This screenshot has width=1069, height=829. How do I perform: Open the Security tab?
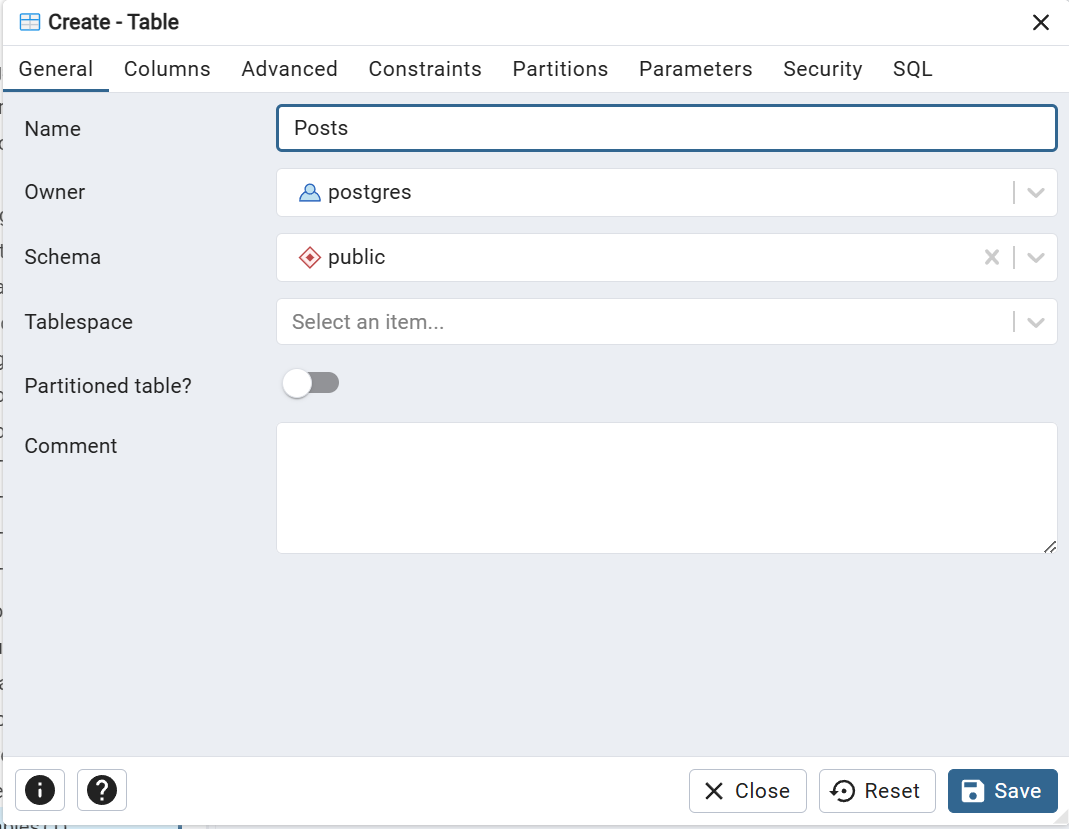(822, 69)
